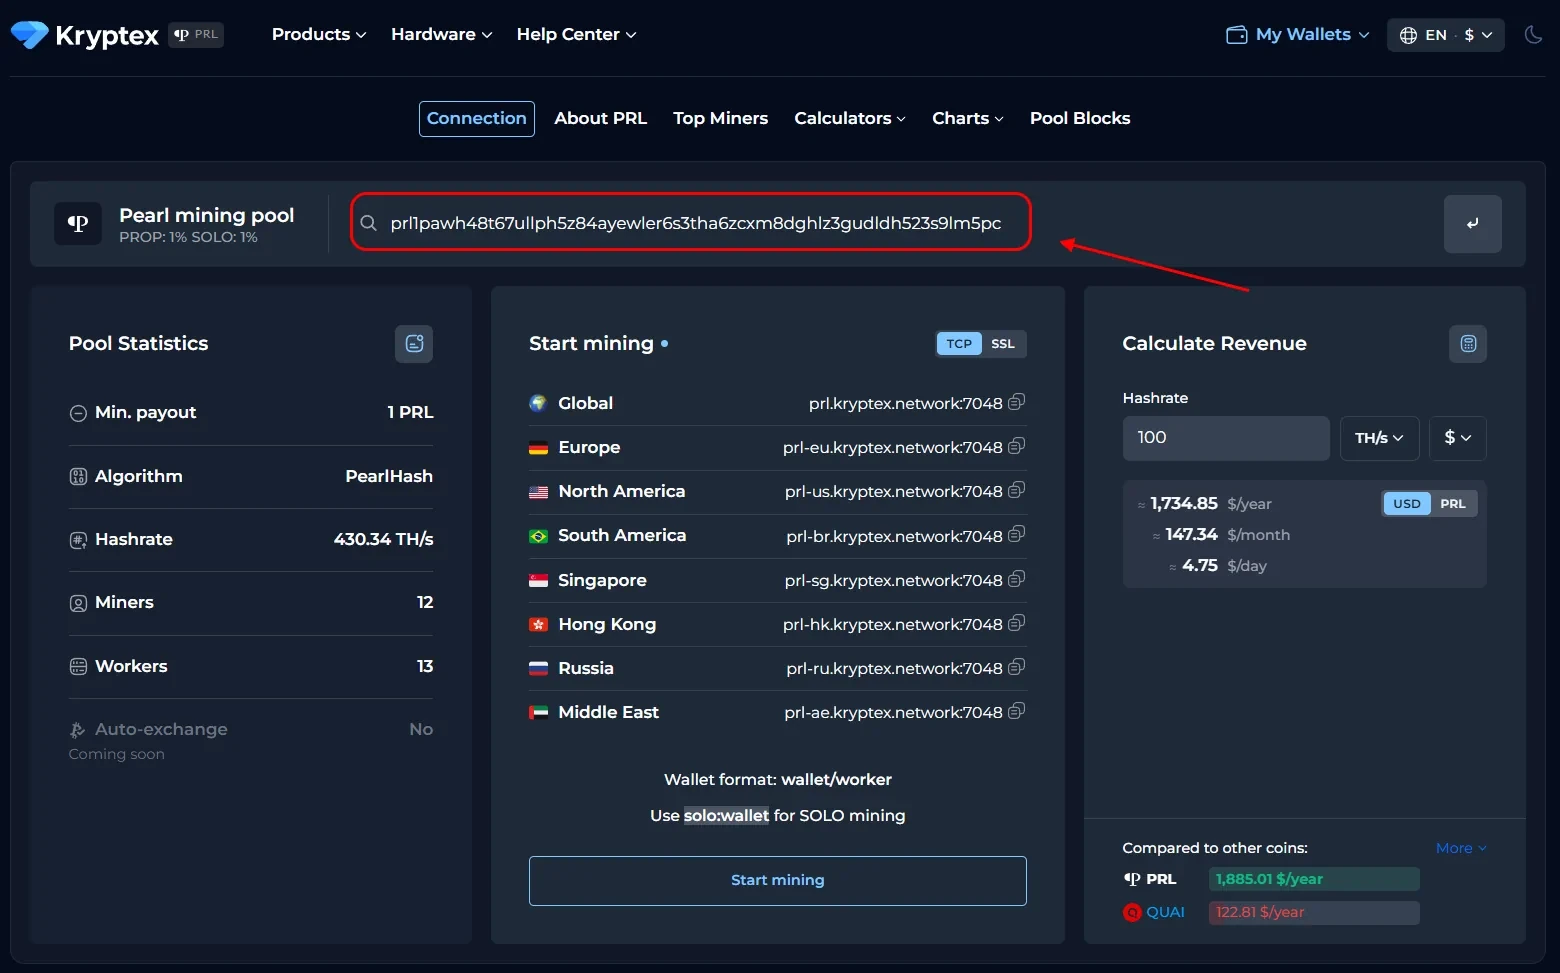Image resolution: width=1560 pixels, height=973 pixels.
Task: Click the Hashrate input showing 100
Action: point(1226,438)
